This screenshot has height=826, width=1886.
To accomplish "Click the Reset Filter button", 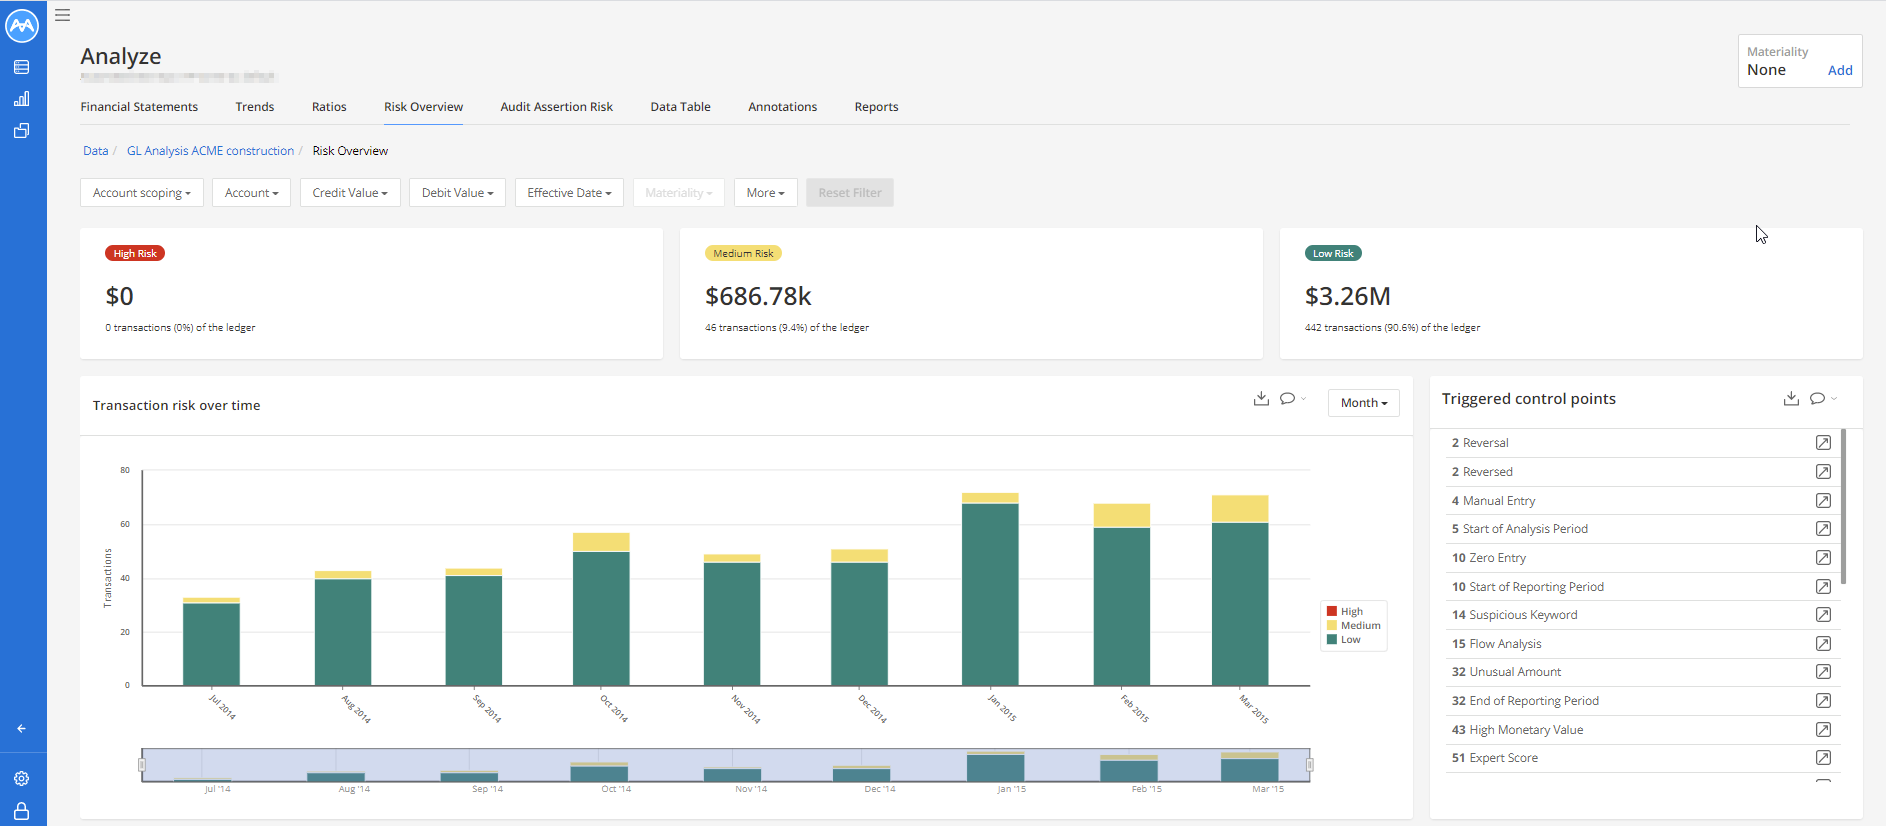I will (x=850, y=193).
